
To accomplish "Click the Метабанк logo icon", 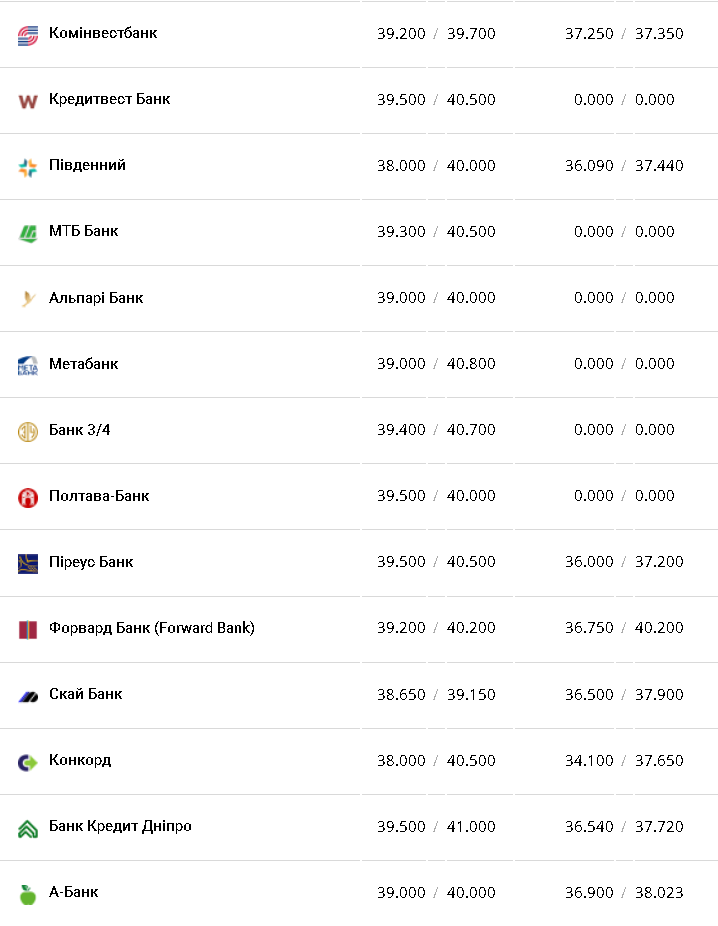I will point(28,365).
